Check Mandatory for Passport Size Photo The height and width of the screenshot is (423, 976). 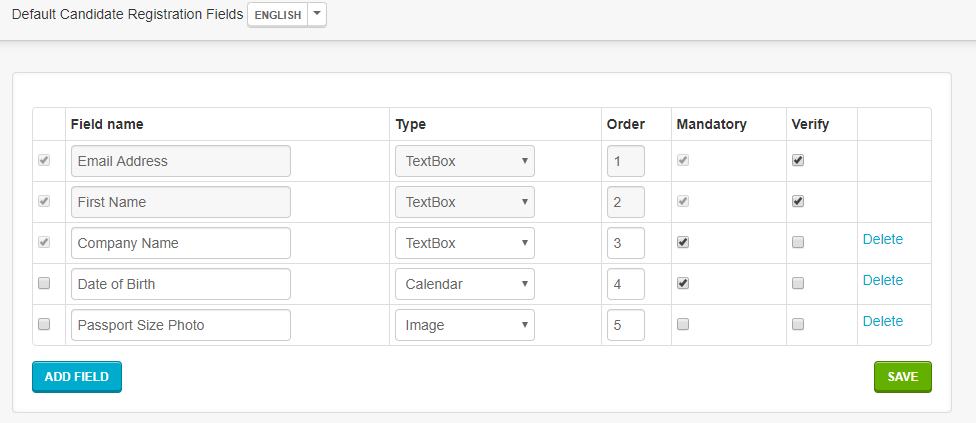(683, 324)
